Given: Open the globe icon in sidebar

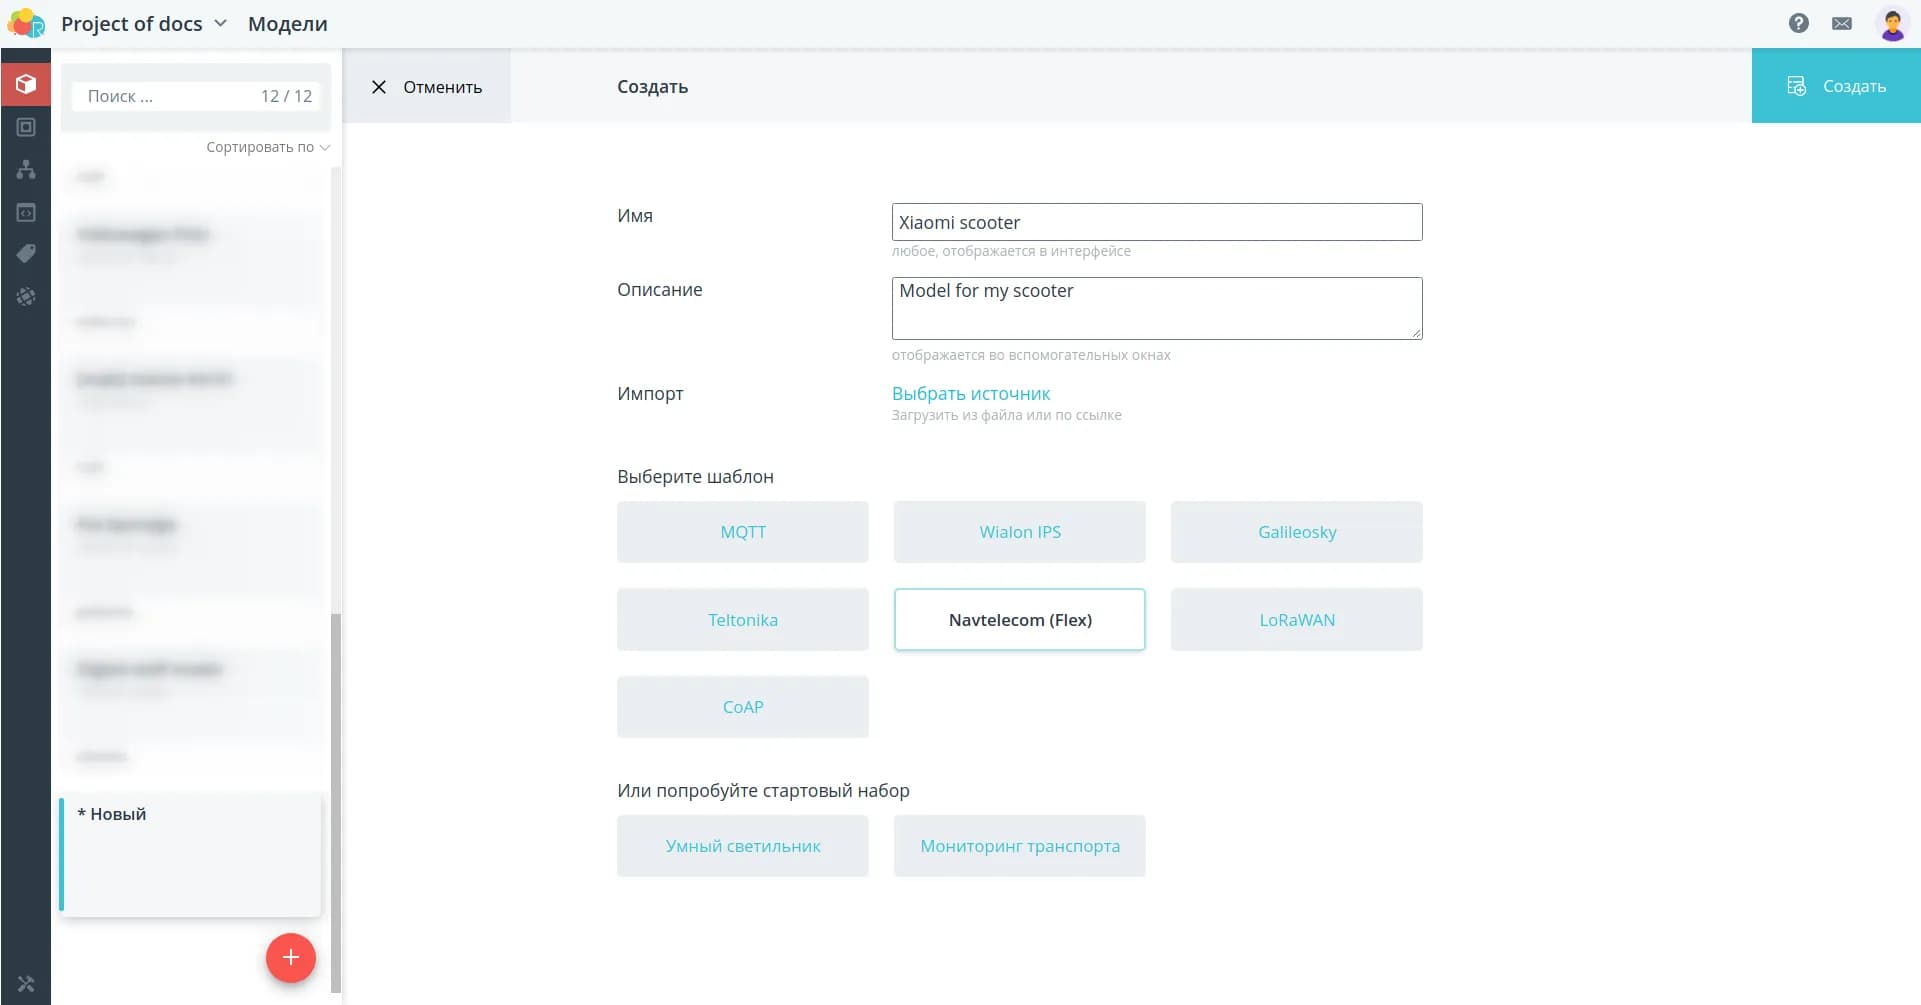Looking at the screenshot, I should 26,297.
